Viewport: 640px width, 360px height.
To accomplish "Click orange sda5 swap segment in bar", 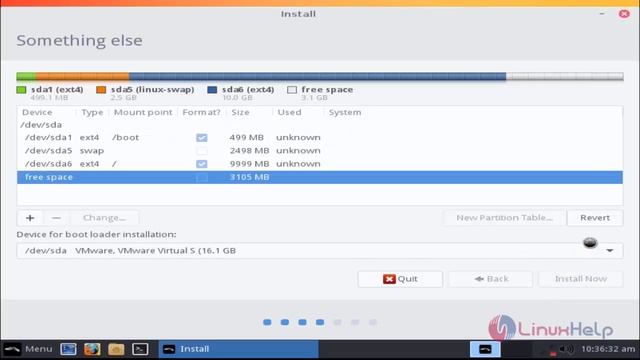I will pos(82,76).
